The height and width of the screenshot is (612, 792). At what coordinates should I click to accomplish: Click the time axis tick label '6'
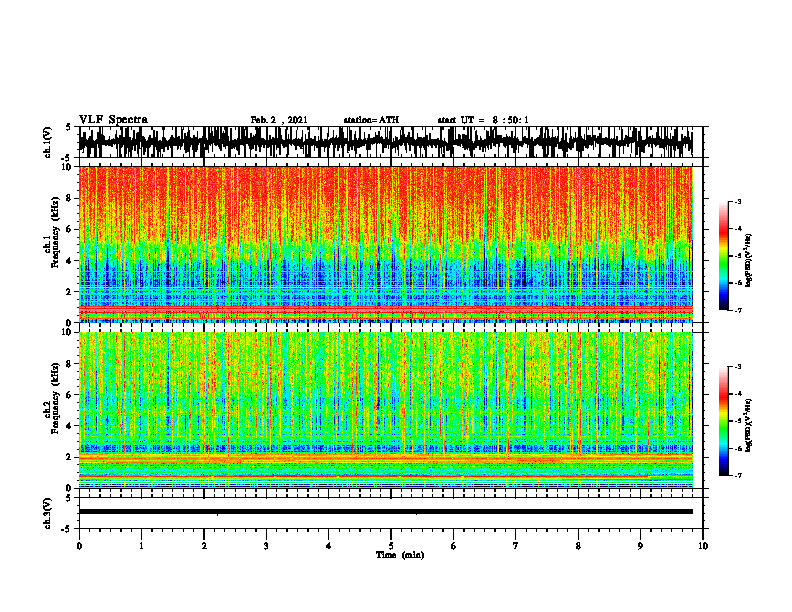click(454, 546)
